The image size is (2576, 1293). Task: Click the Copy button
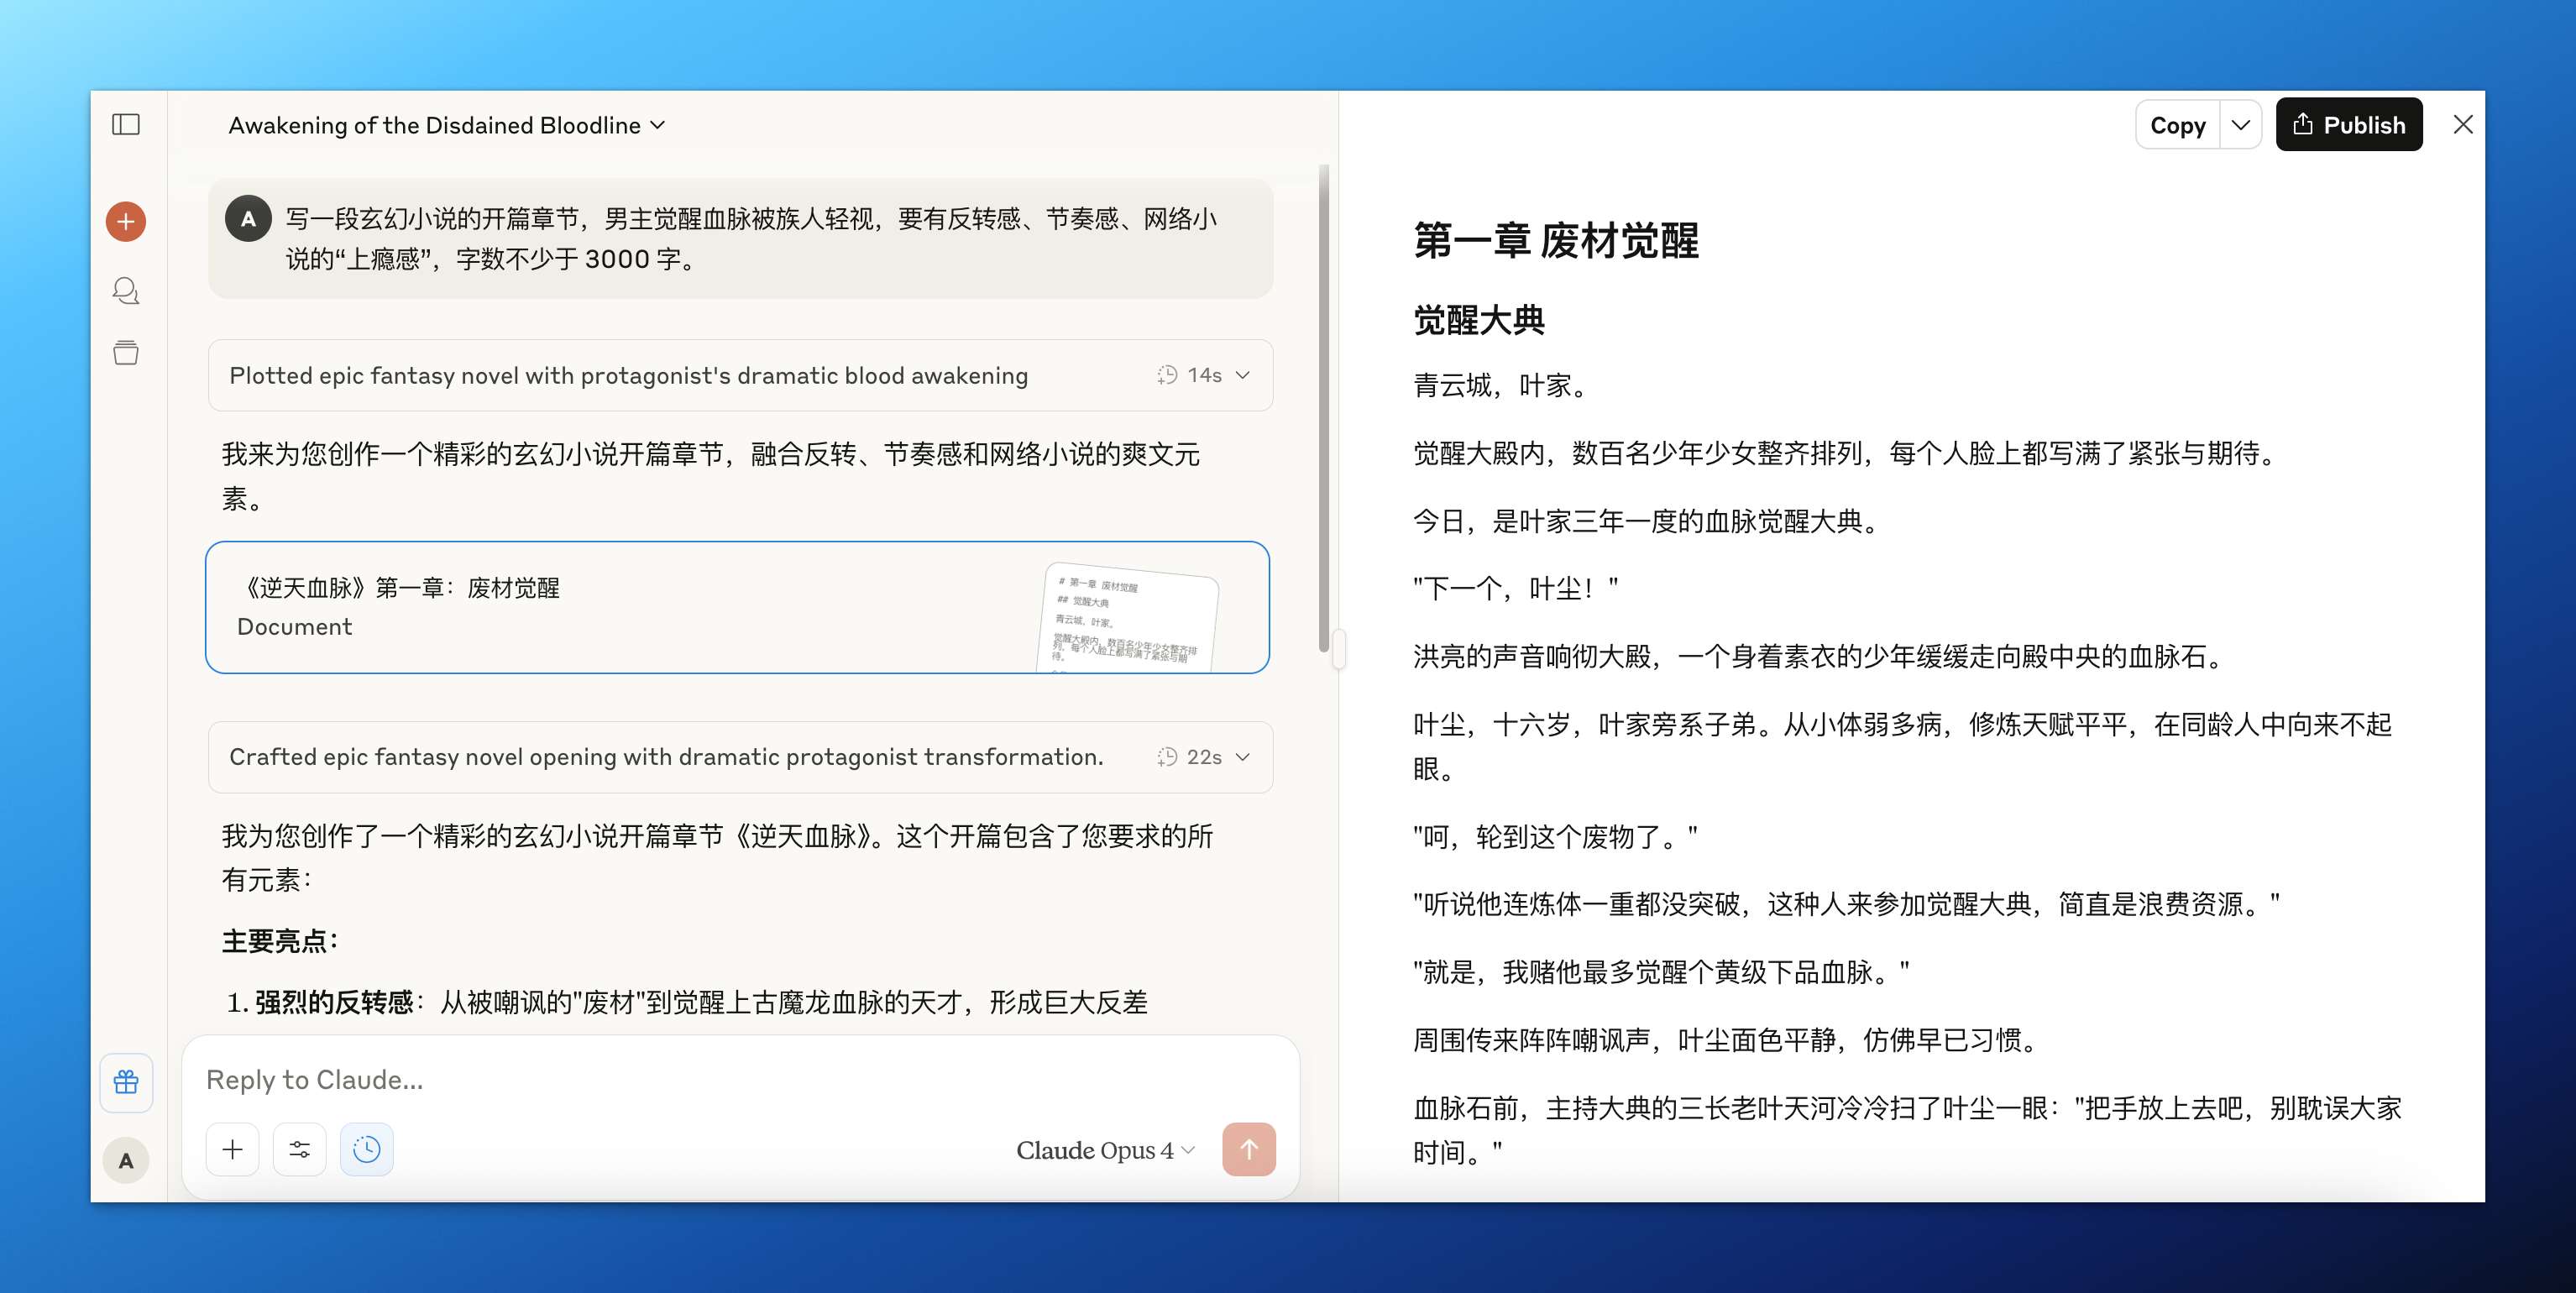2177,125
